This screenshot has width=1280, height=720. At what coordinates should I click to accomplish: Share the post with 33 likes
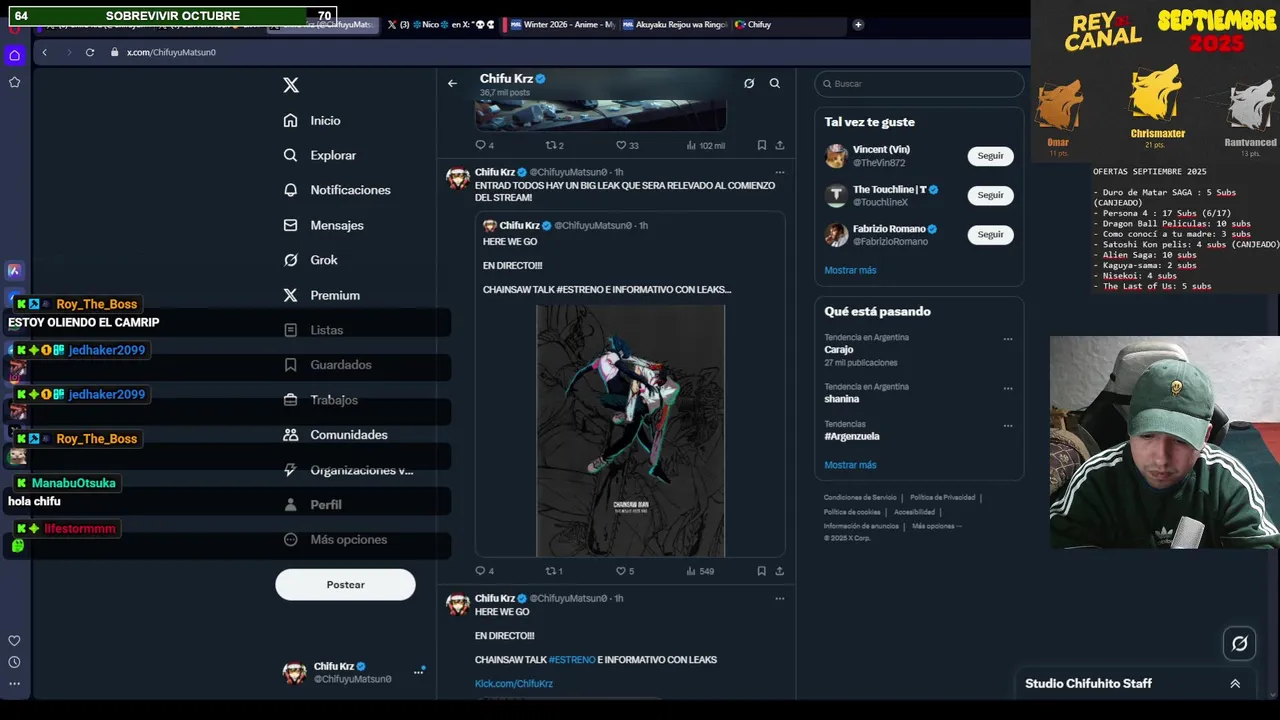tap(779, 145)
